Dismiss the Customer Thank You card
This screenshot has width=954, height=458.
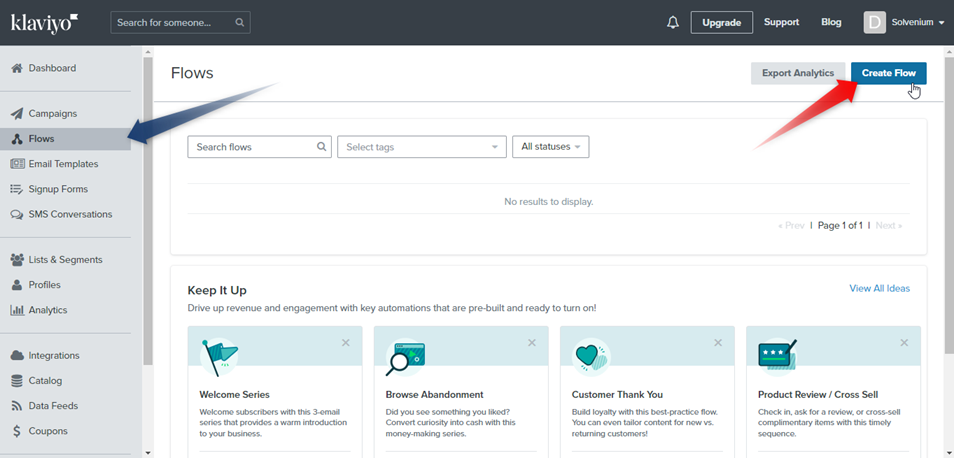pos(718,343)
